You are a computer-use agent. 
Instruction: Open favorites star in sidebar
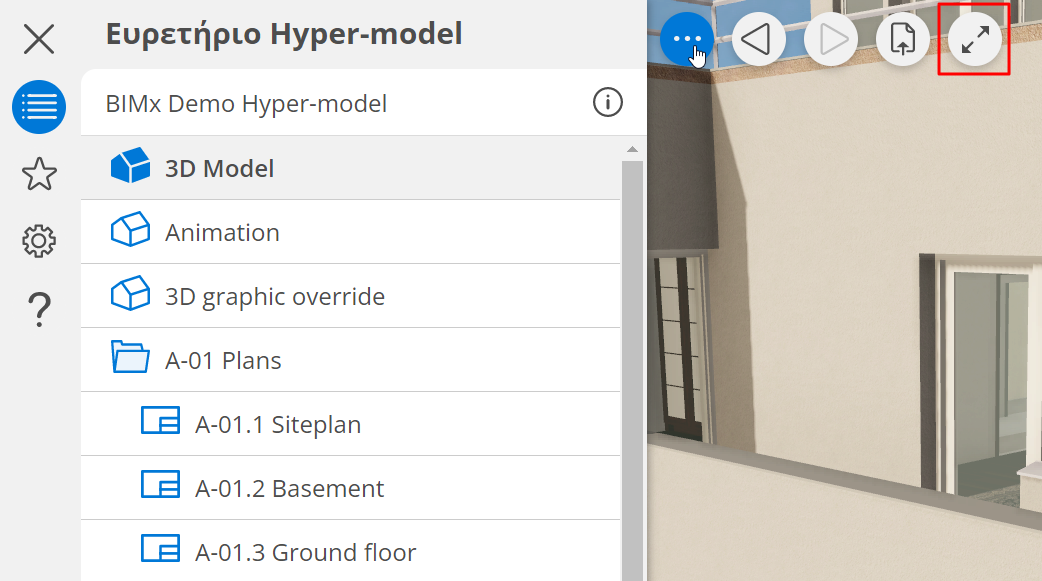tap(39, 174)
